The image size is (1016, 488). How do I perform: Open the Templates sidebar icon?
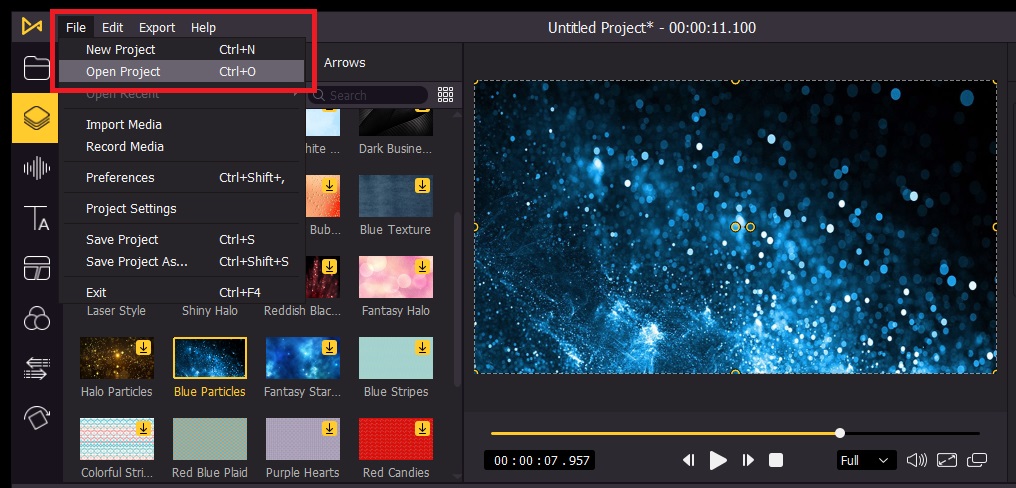coord(37,268)
